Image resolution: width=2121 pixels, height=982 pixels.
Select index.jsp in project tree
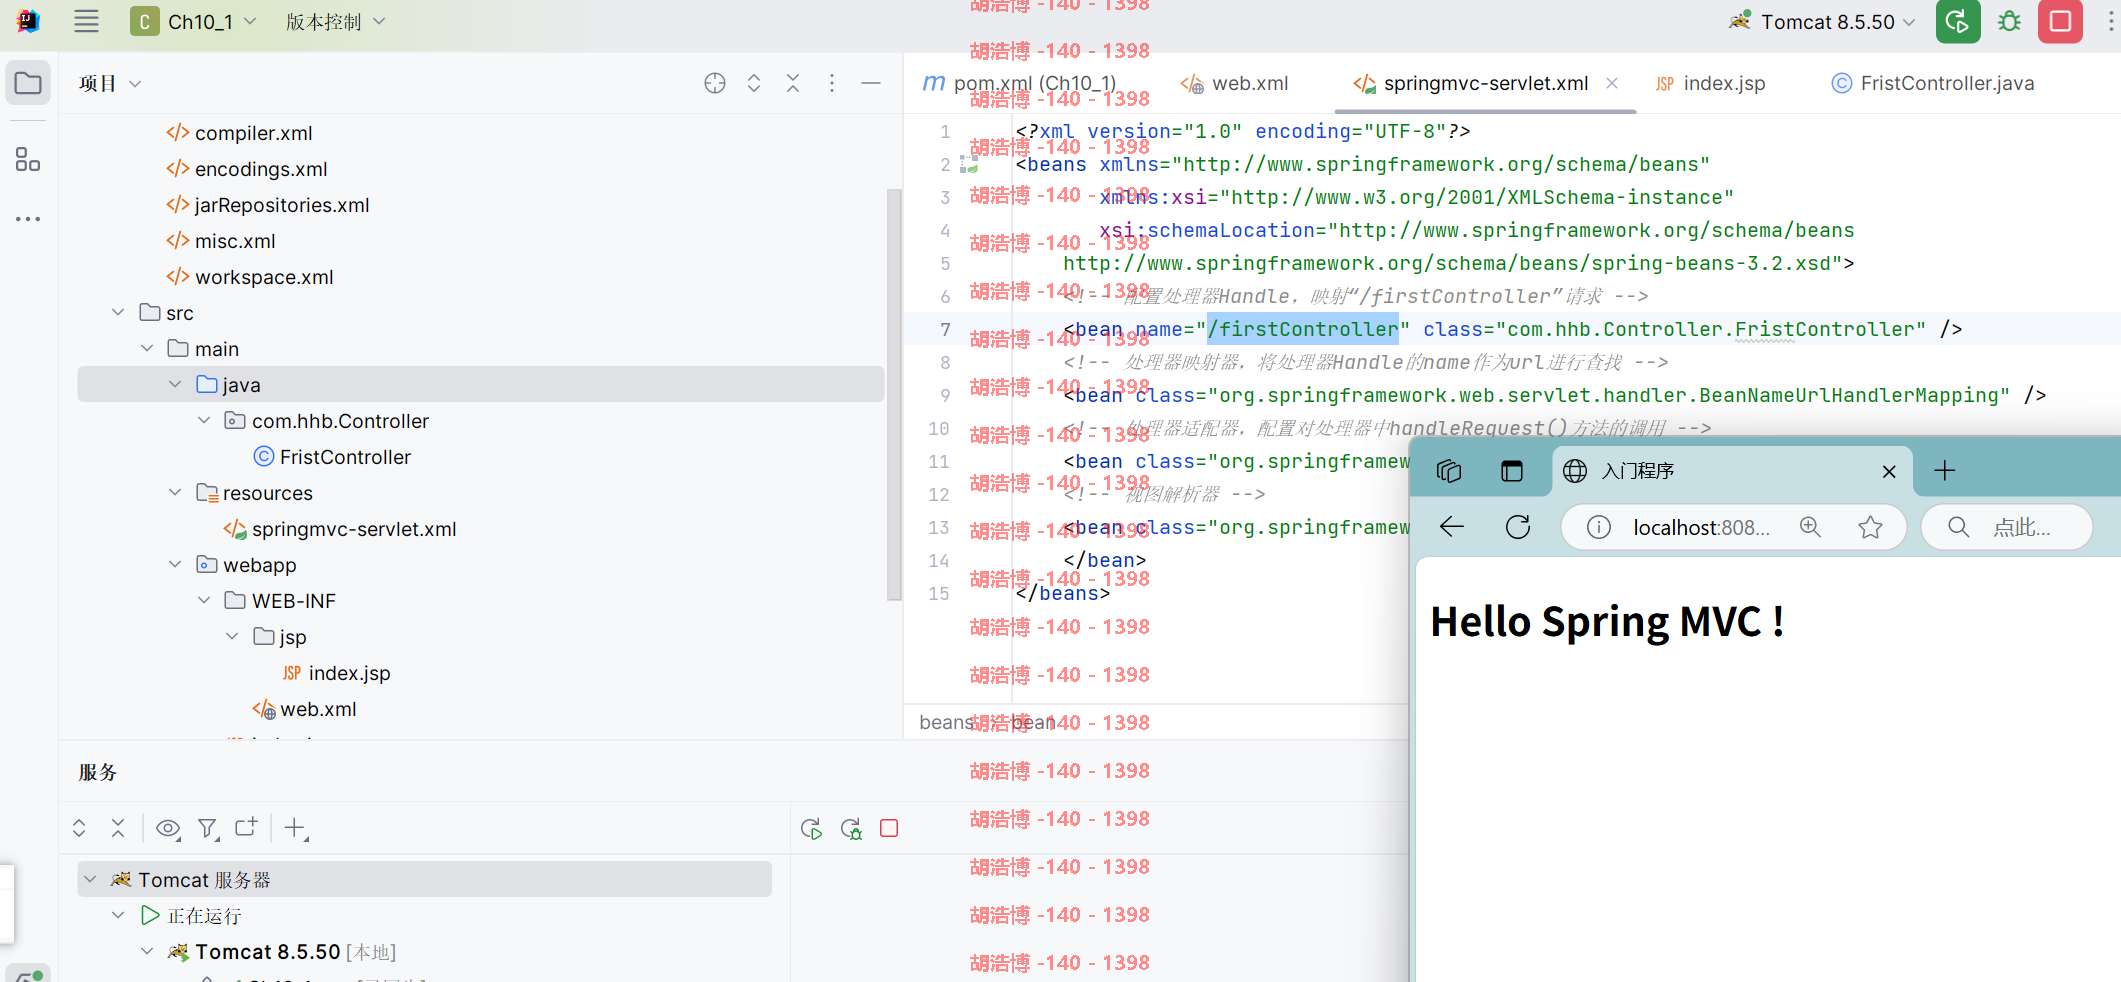[x=349, y=673]
